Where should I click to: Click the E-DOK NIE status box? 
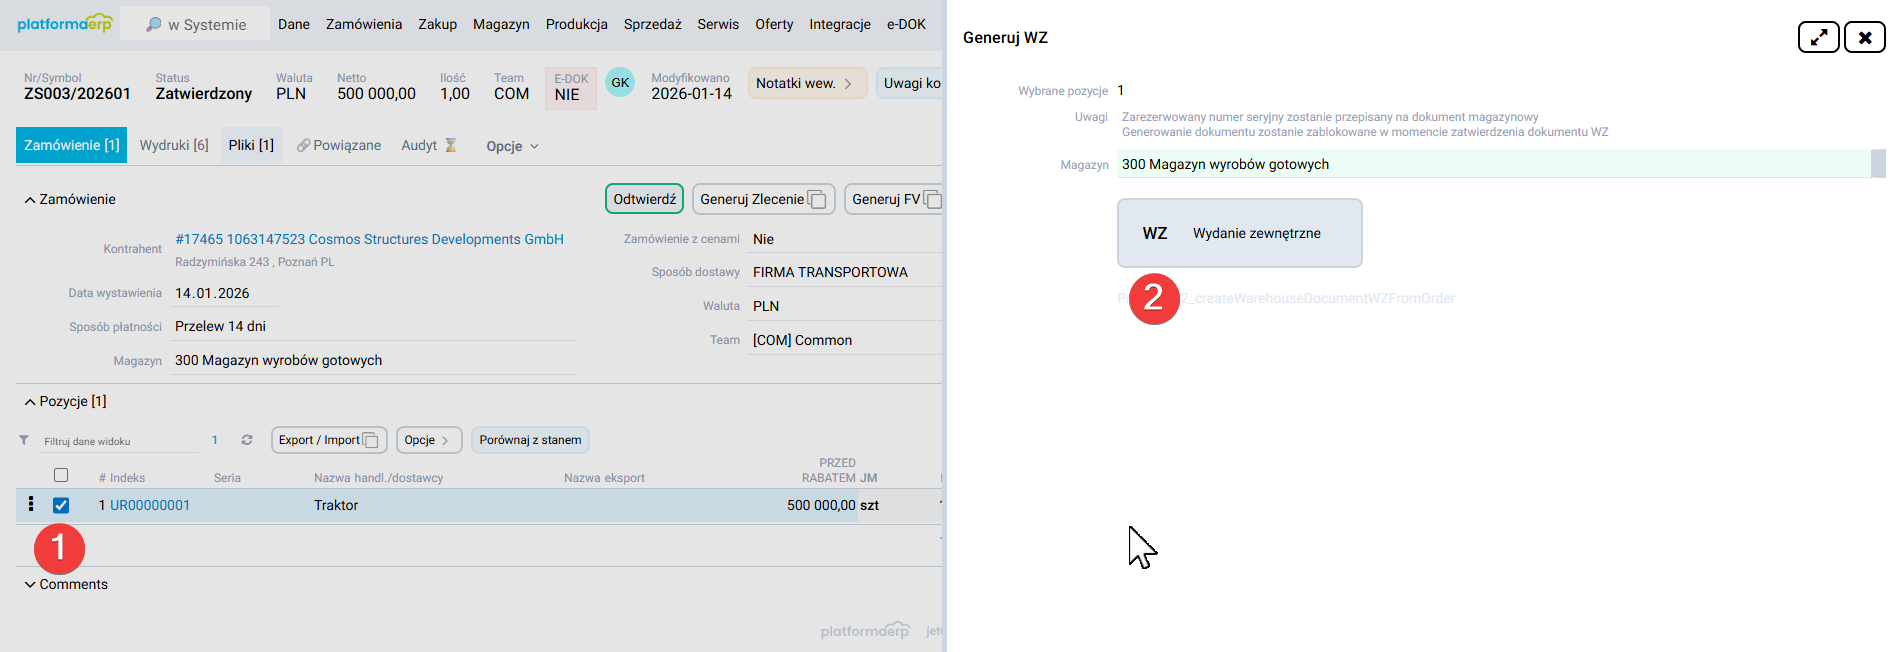[x=570, y=88]
